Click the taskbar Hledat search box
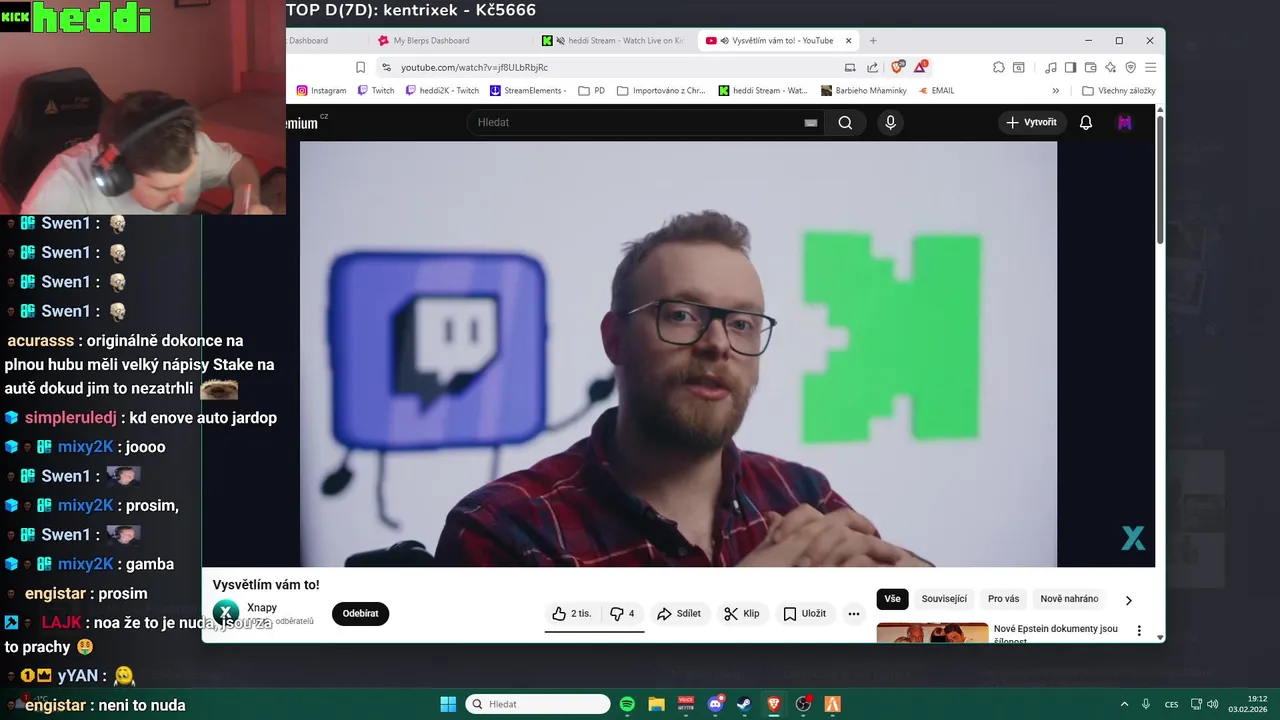 tap(538, 704)
